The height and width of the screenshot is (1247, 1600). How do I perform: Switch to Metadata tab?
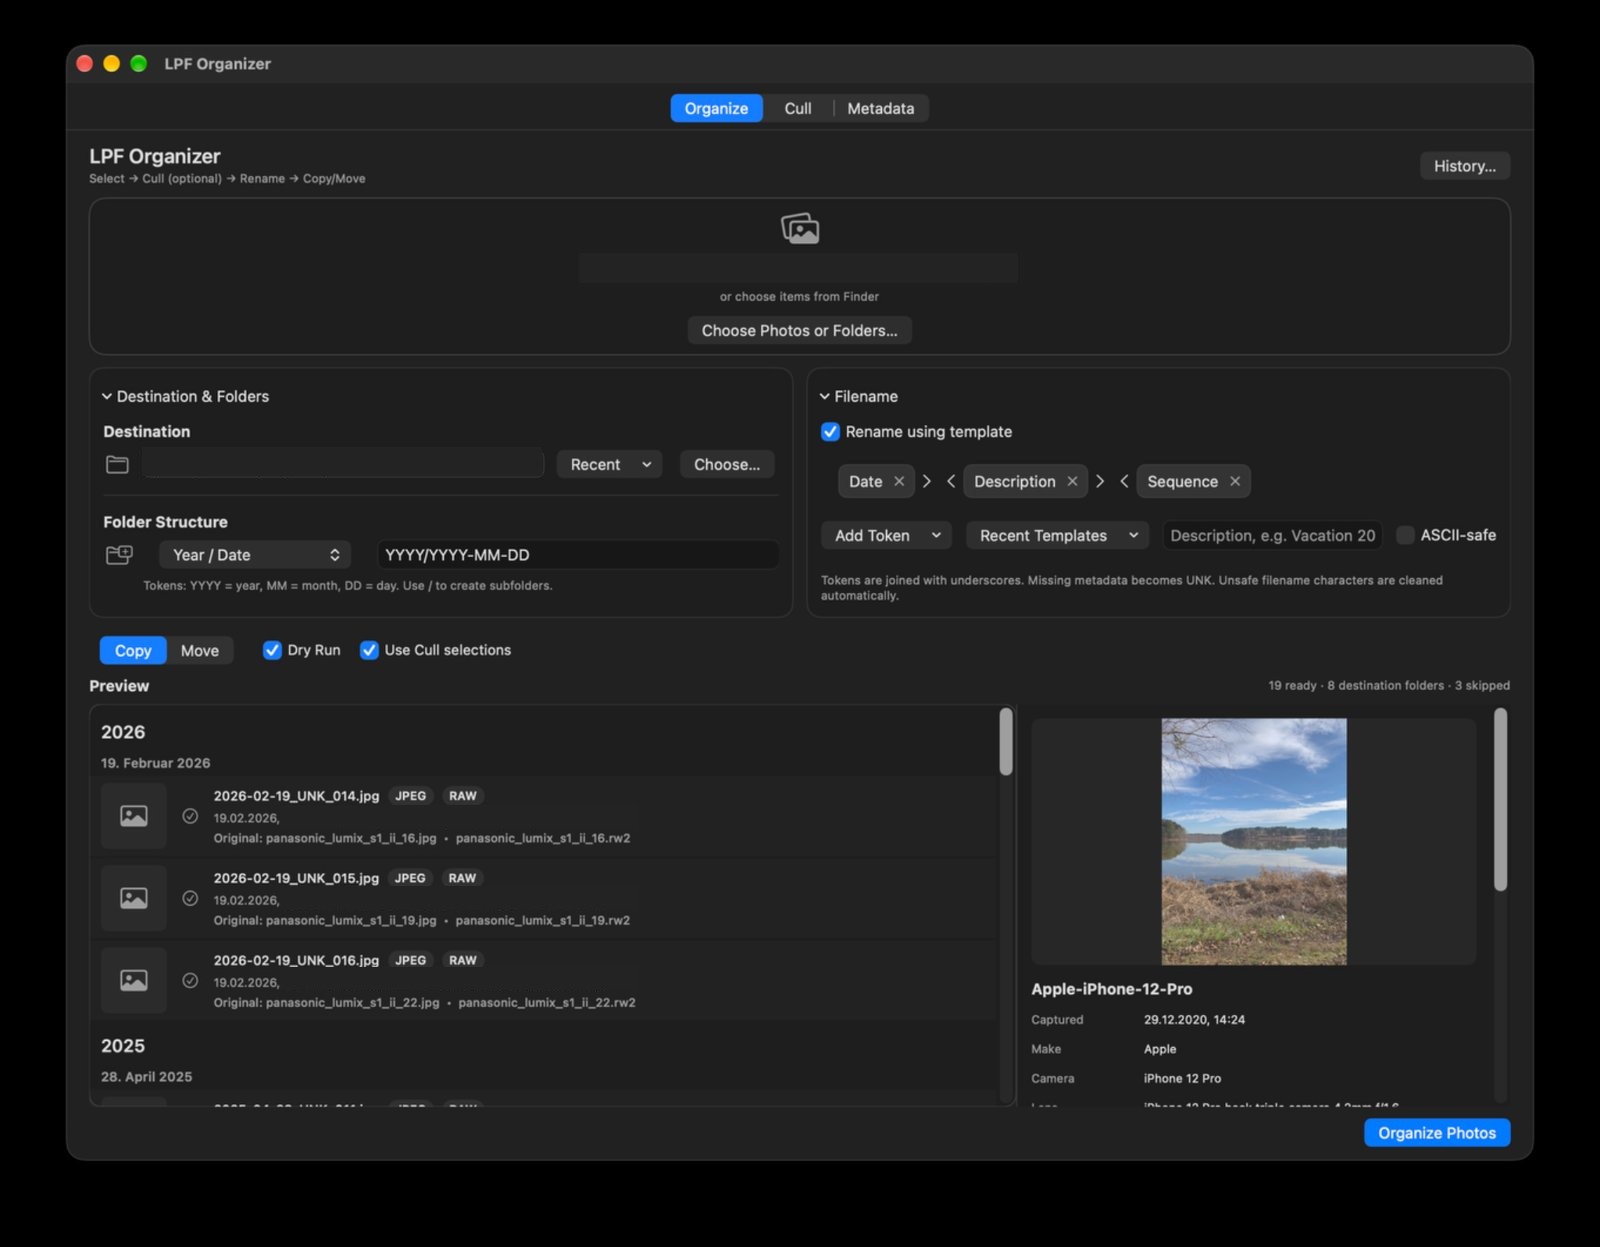click(x=881, y=108)
